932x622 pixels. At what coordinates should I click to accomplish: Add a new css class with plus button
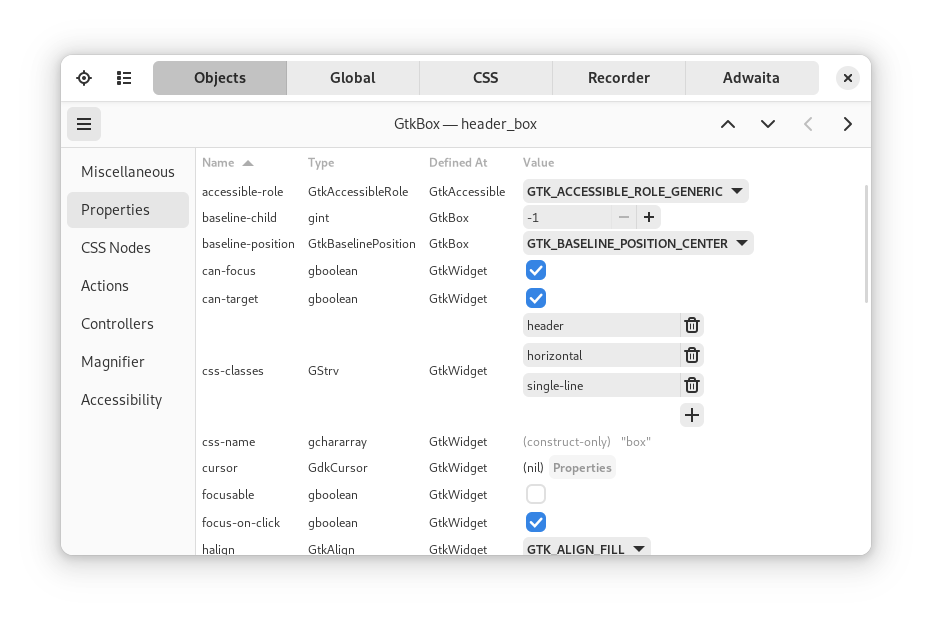point(691,414)
